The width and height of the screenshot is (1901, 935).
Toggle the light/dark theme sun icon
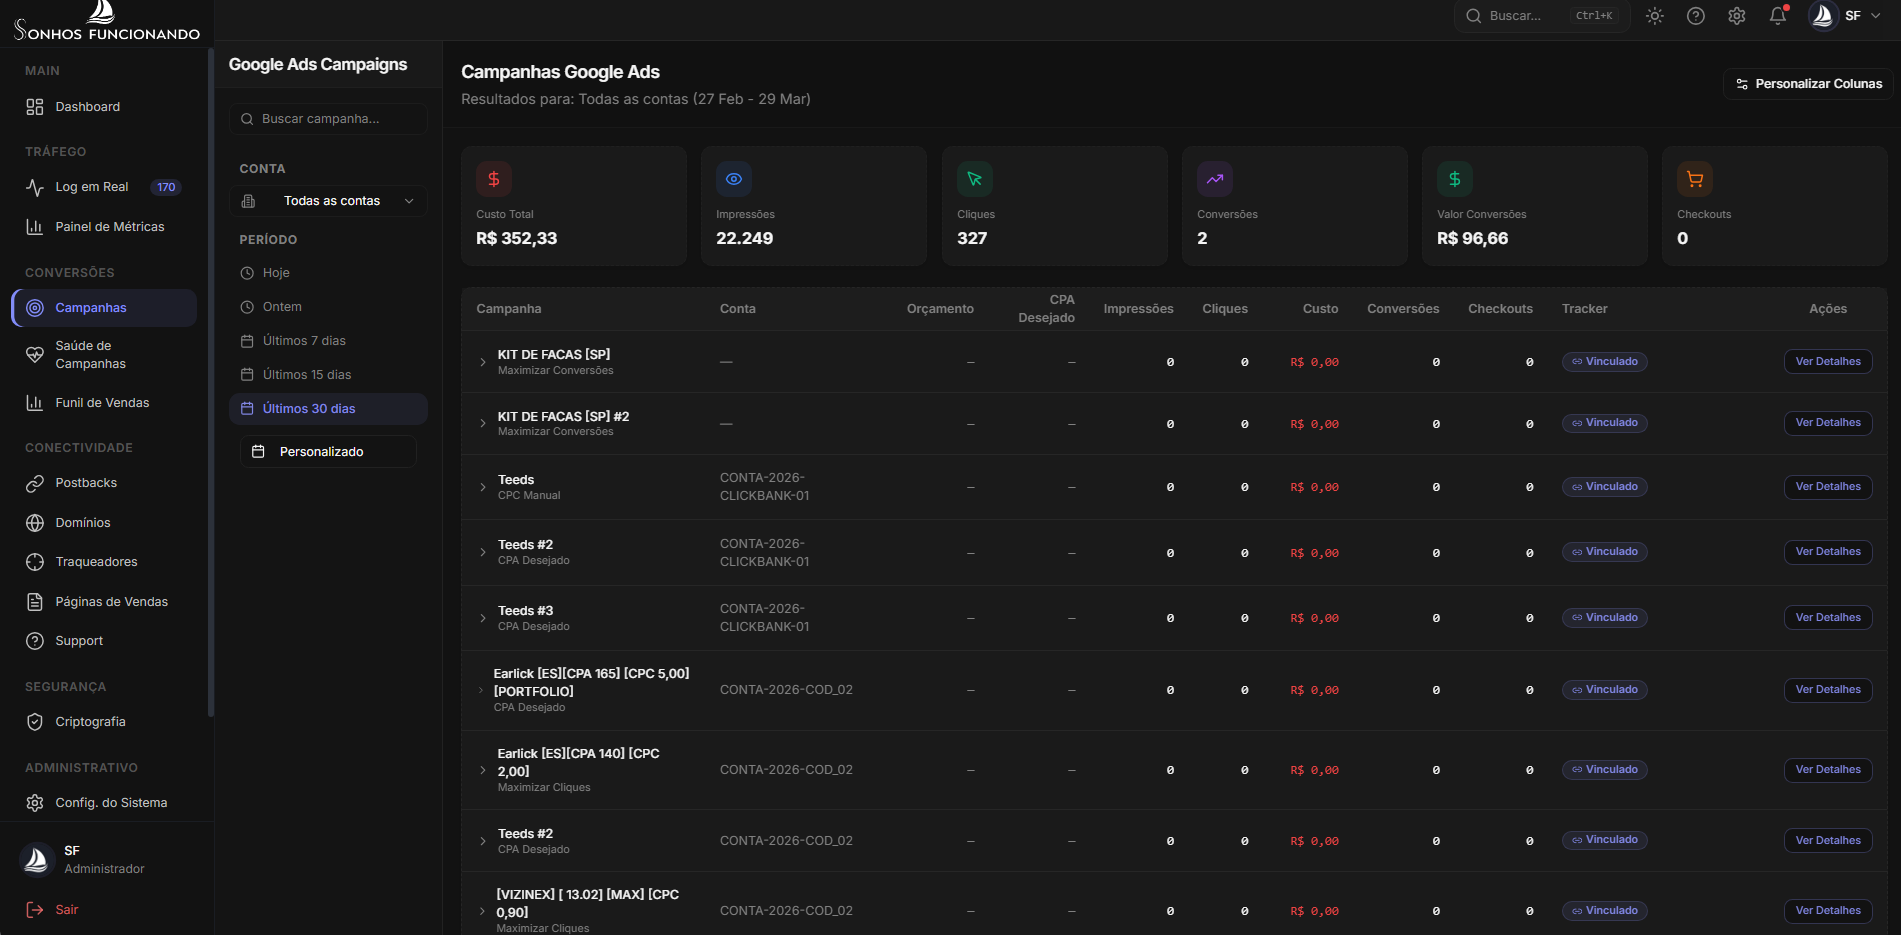1655,16
